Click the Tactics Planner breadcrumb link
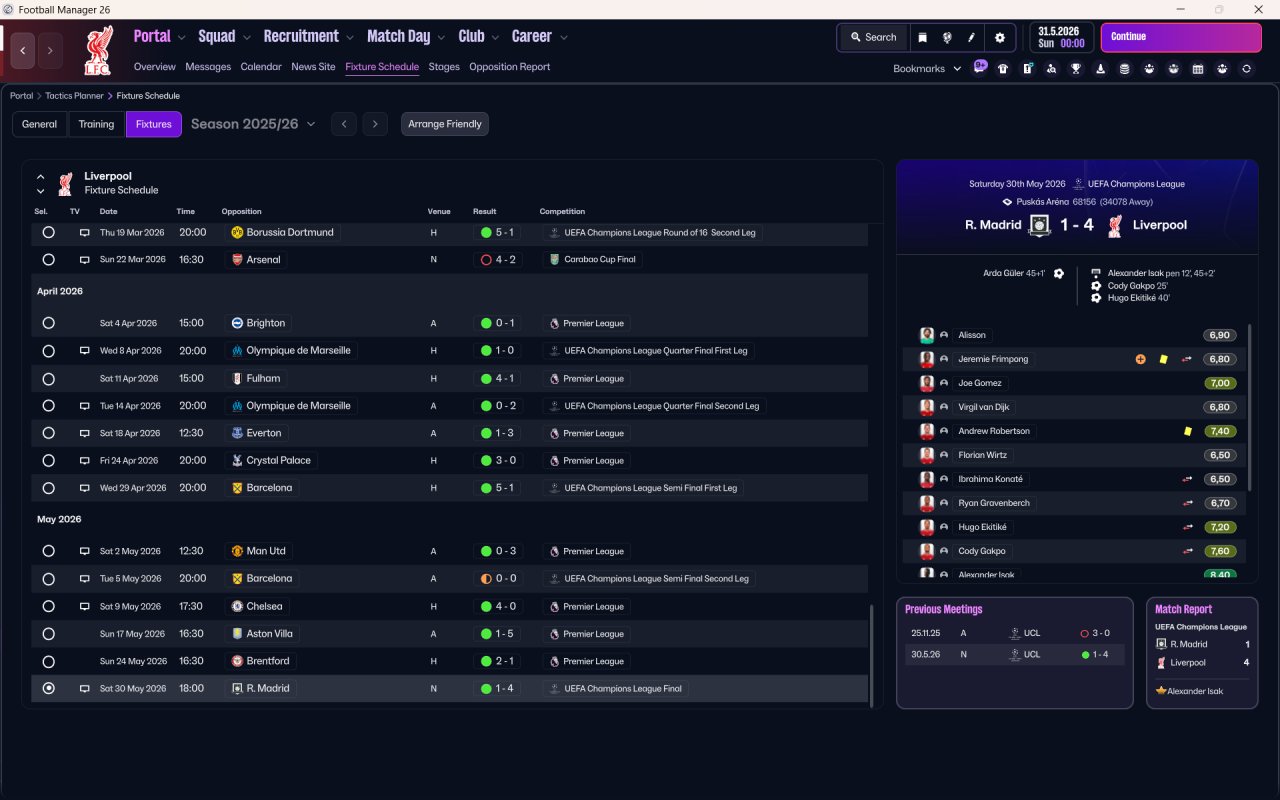Viewport: 1280px width, 800px height. (x=75, y=96)
